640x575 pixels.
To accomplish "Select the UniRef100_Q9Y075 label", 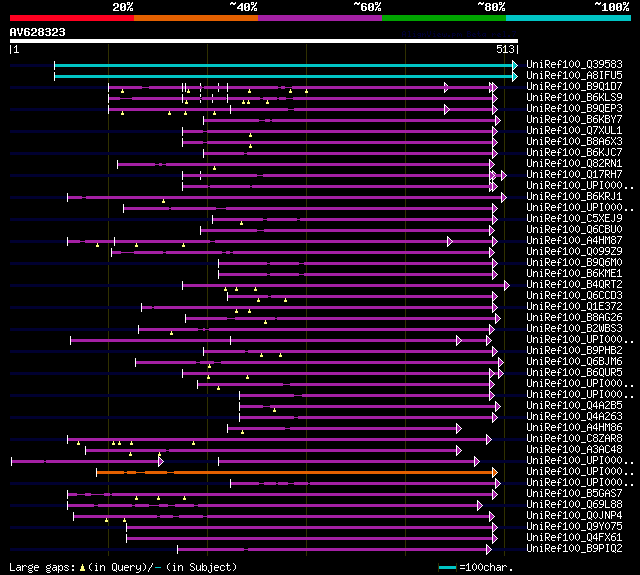I will [x=574, y=527].
